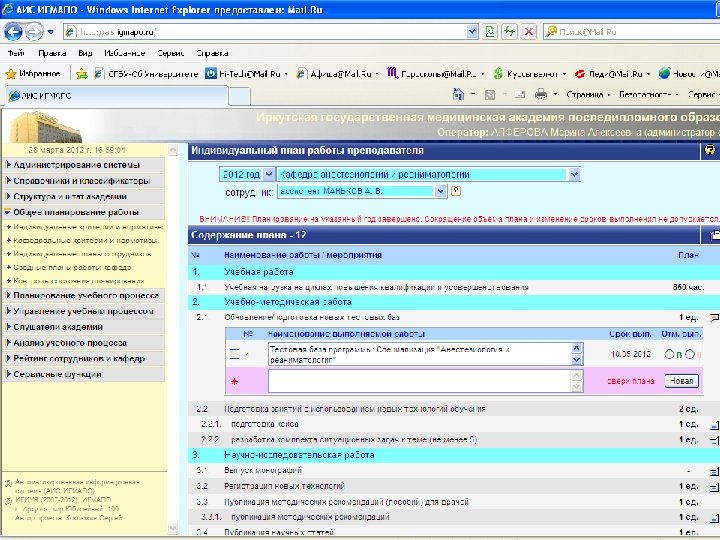Screen dimensions: 720x540
Task: Expand Управление учебным процессом section
Action: [84, 311]
